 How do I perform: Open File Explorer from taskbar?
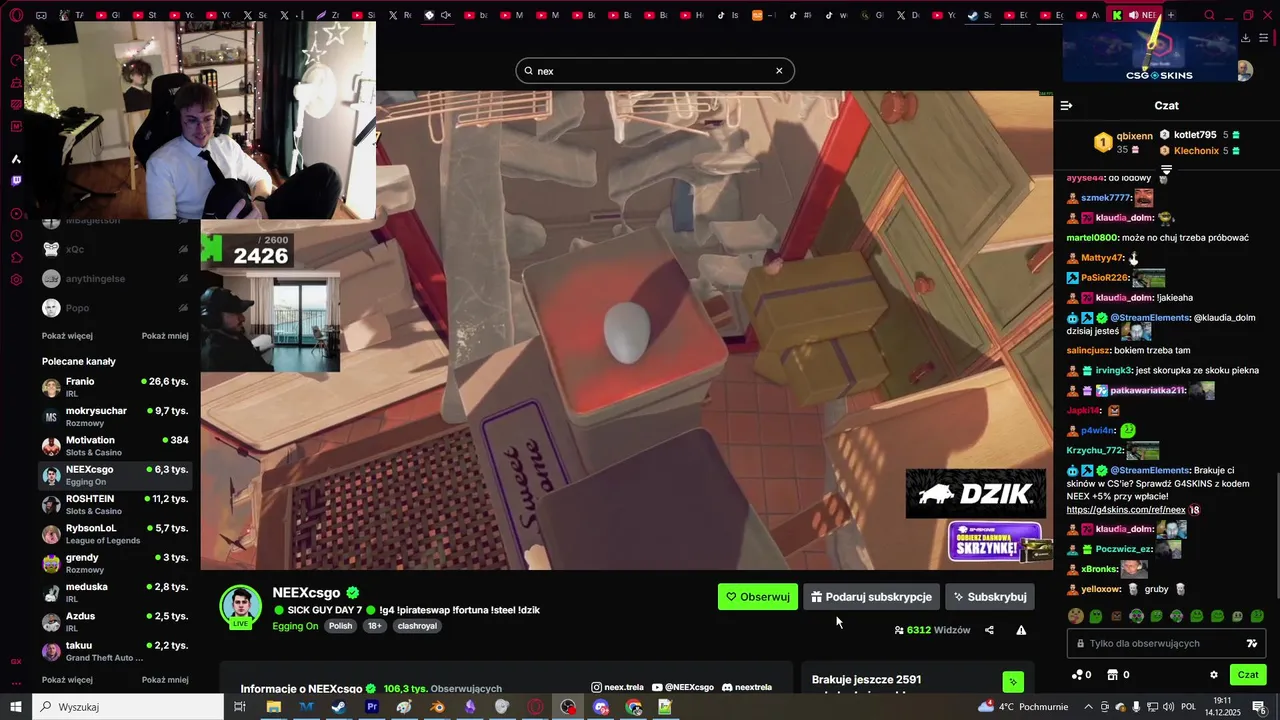point(273,707)
